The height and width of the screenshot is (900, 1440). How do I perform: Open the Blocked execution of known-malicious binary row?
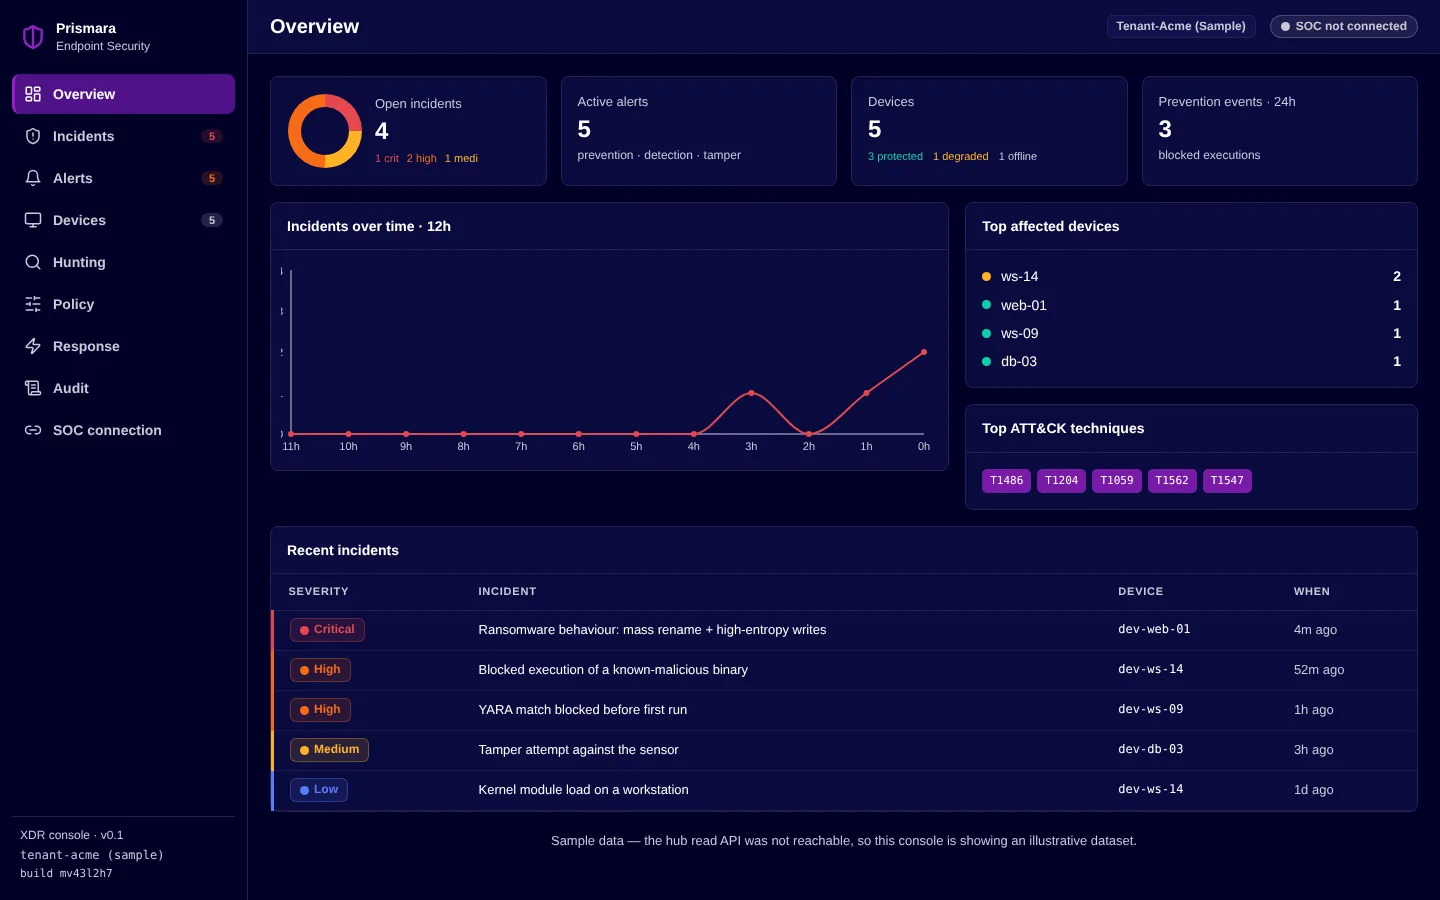click(x=844, y=670)
